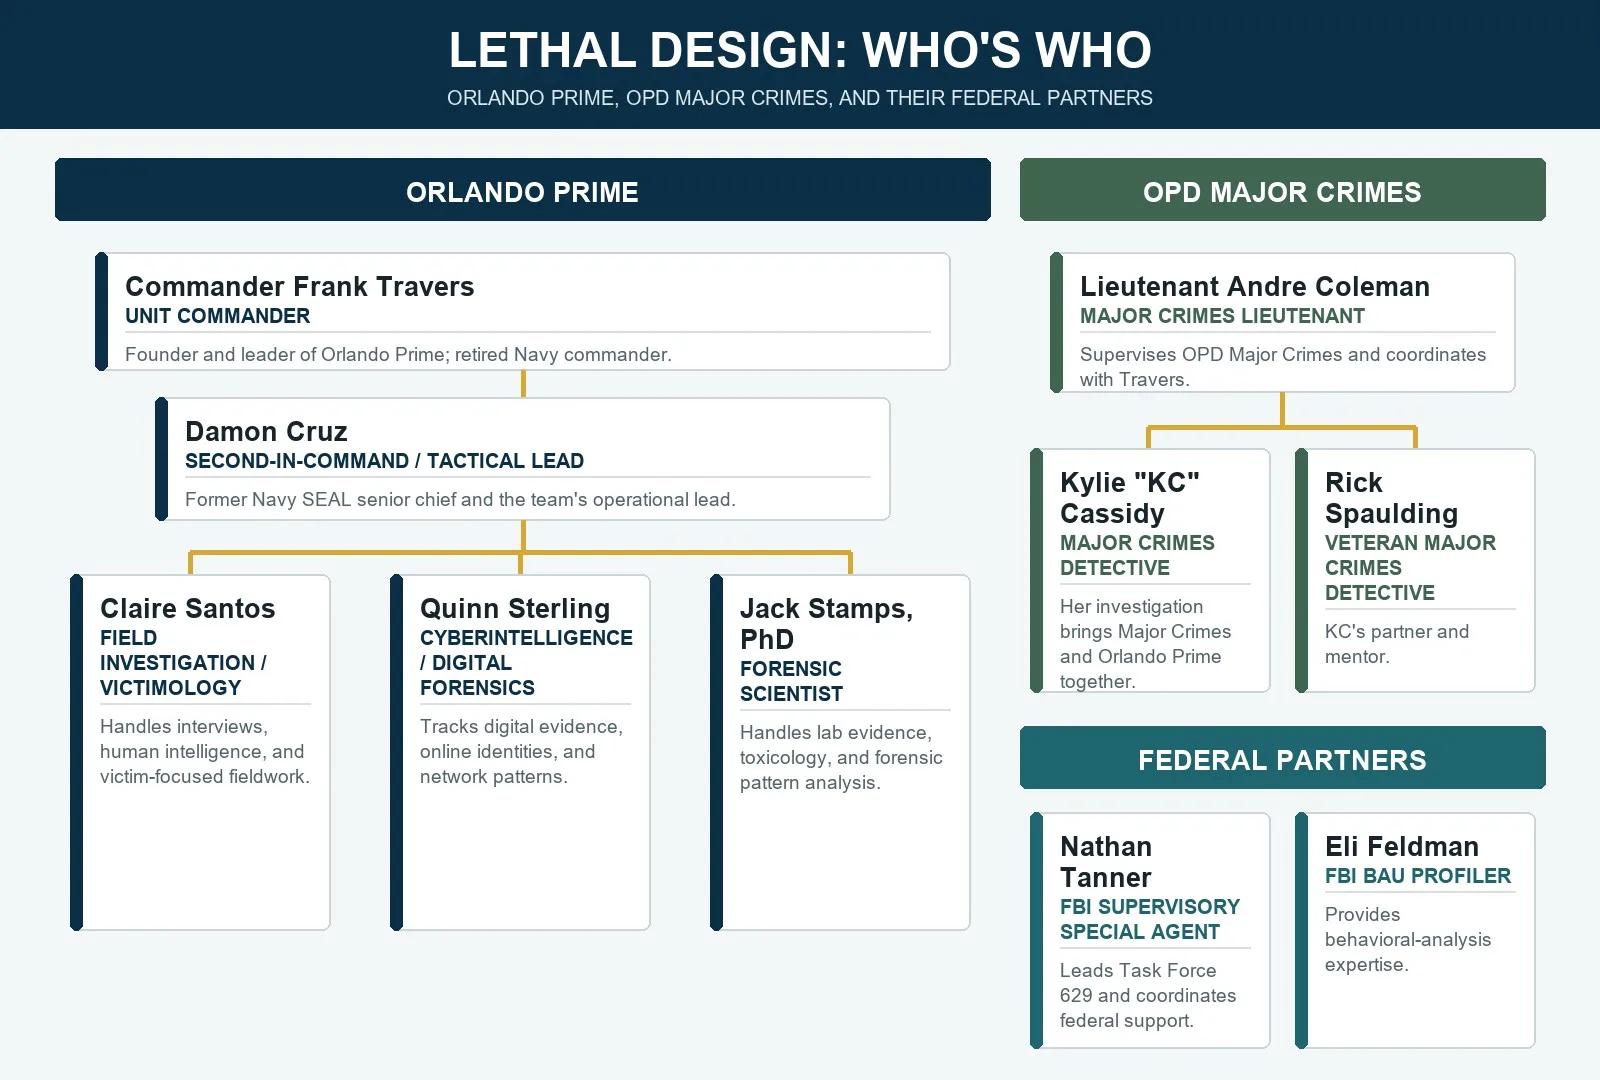1600x1080 pixels.
Task: Click FBI SUPERVISORY SPECIAL AGENT role label
Action: tap(1150, 919)
